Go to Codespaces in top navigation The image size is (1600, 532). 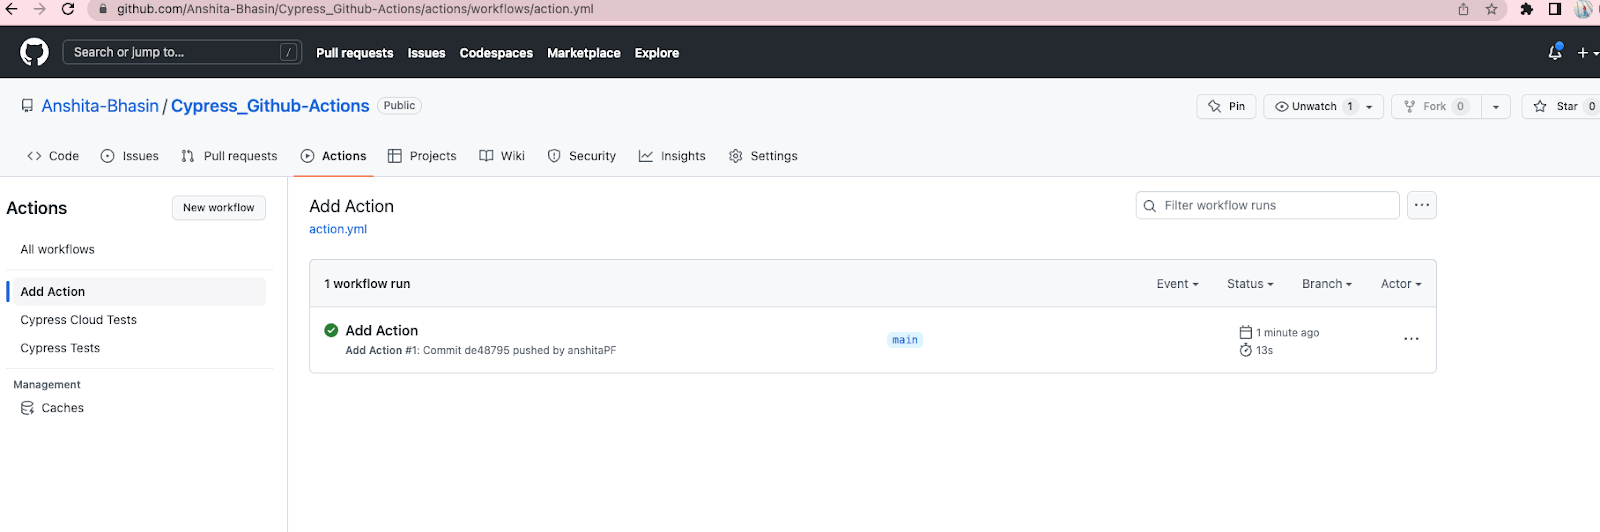(496, 53)
